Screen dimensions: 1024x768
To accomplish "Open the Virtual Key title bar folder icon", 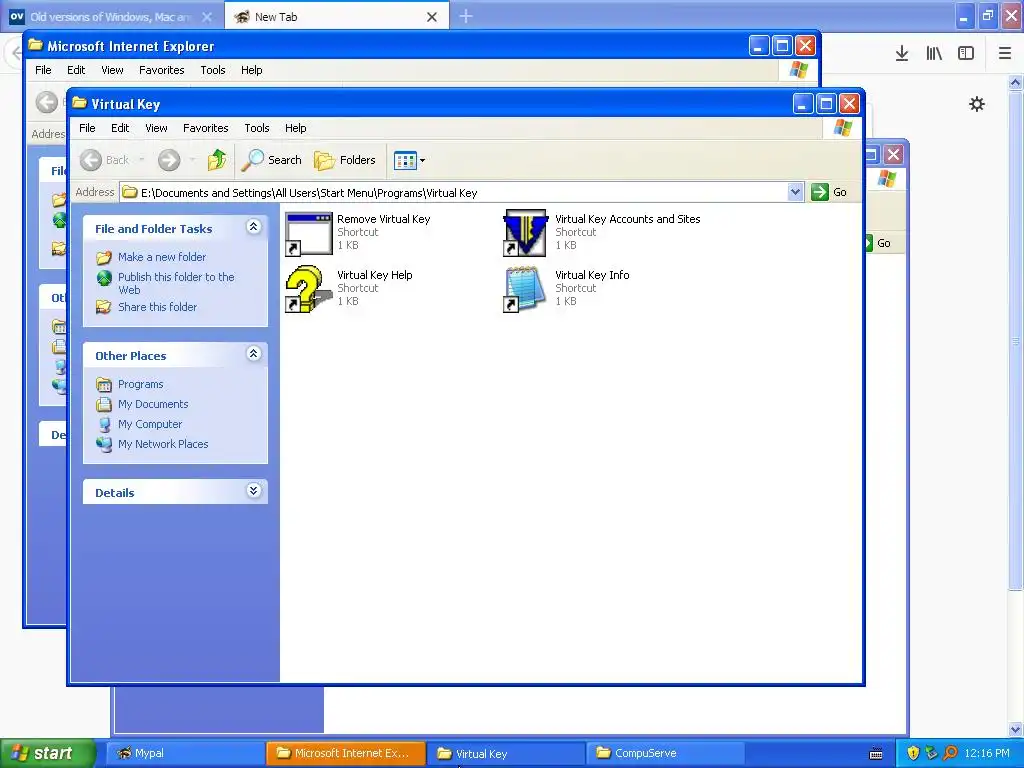I will (79, 103).
